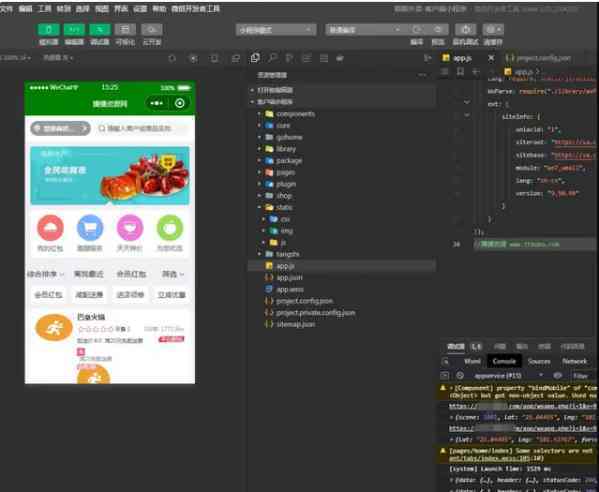Screen dimensions: 599x492
Task: Click the search icon above the file explorer
Action: point(272,58)
